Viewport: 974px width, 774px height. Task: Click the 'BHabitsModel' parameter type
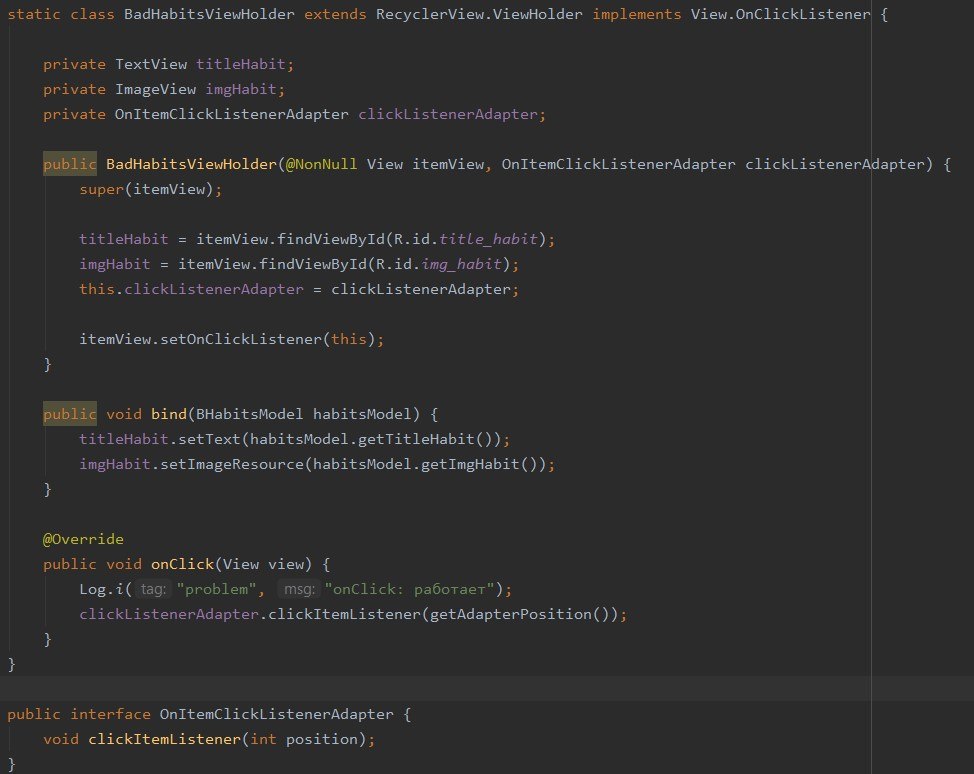coord(250,414)
